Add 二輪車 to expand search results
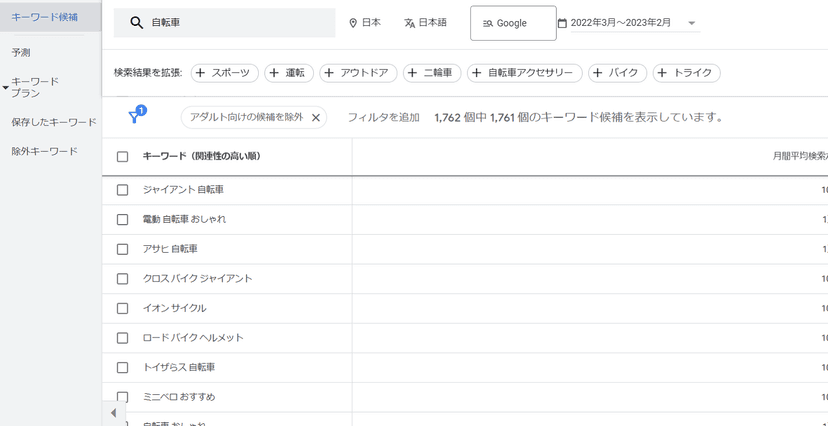828x426 pixels. [432, 73]
